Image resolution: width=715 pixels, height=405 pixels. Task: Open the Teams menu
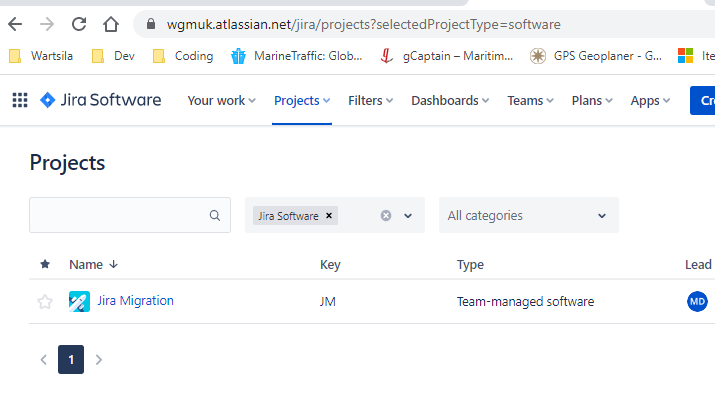pos(530,100)
